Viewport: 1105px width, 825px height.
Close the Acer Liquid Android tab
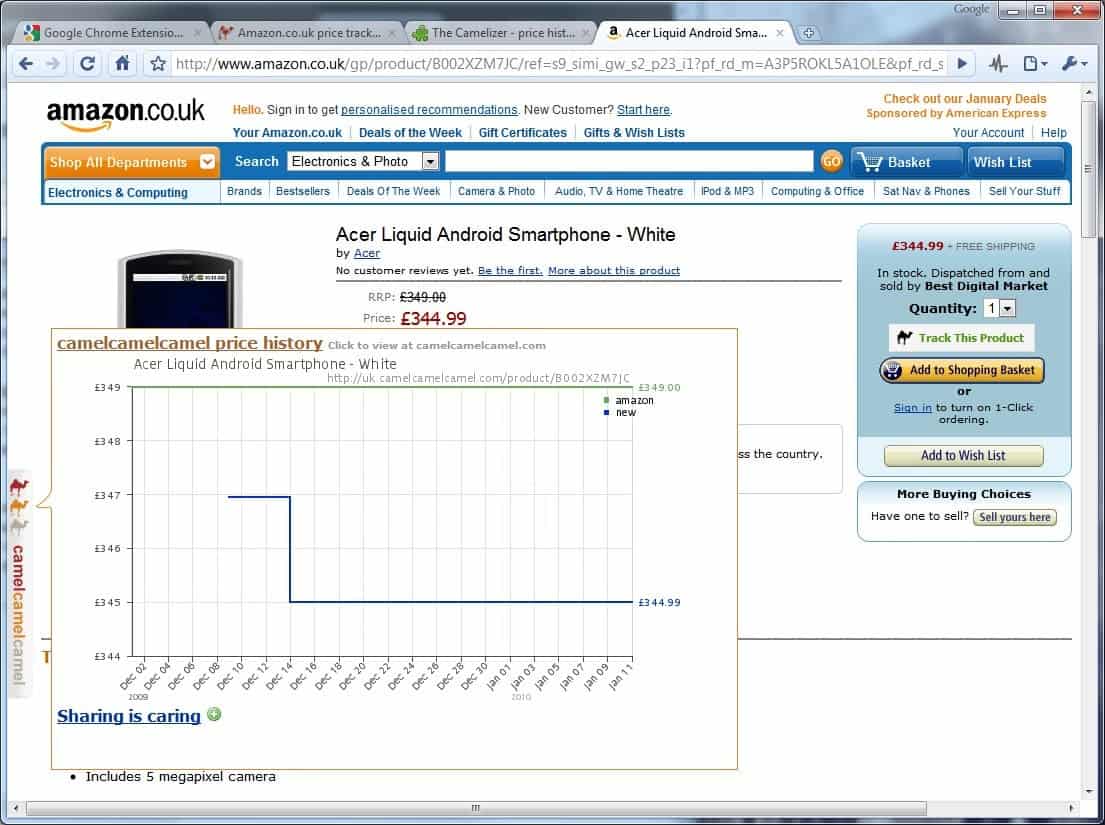point(779,33)
